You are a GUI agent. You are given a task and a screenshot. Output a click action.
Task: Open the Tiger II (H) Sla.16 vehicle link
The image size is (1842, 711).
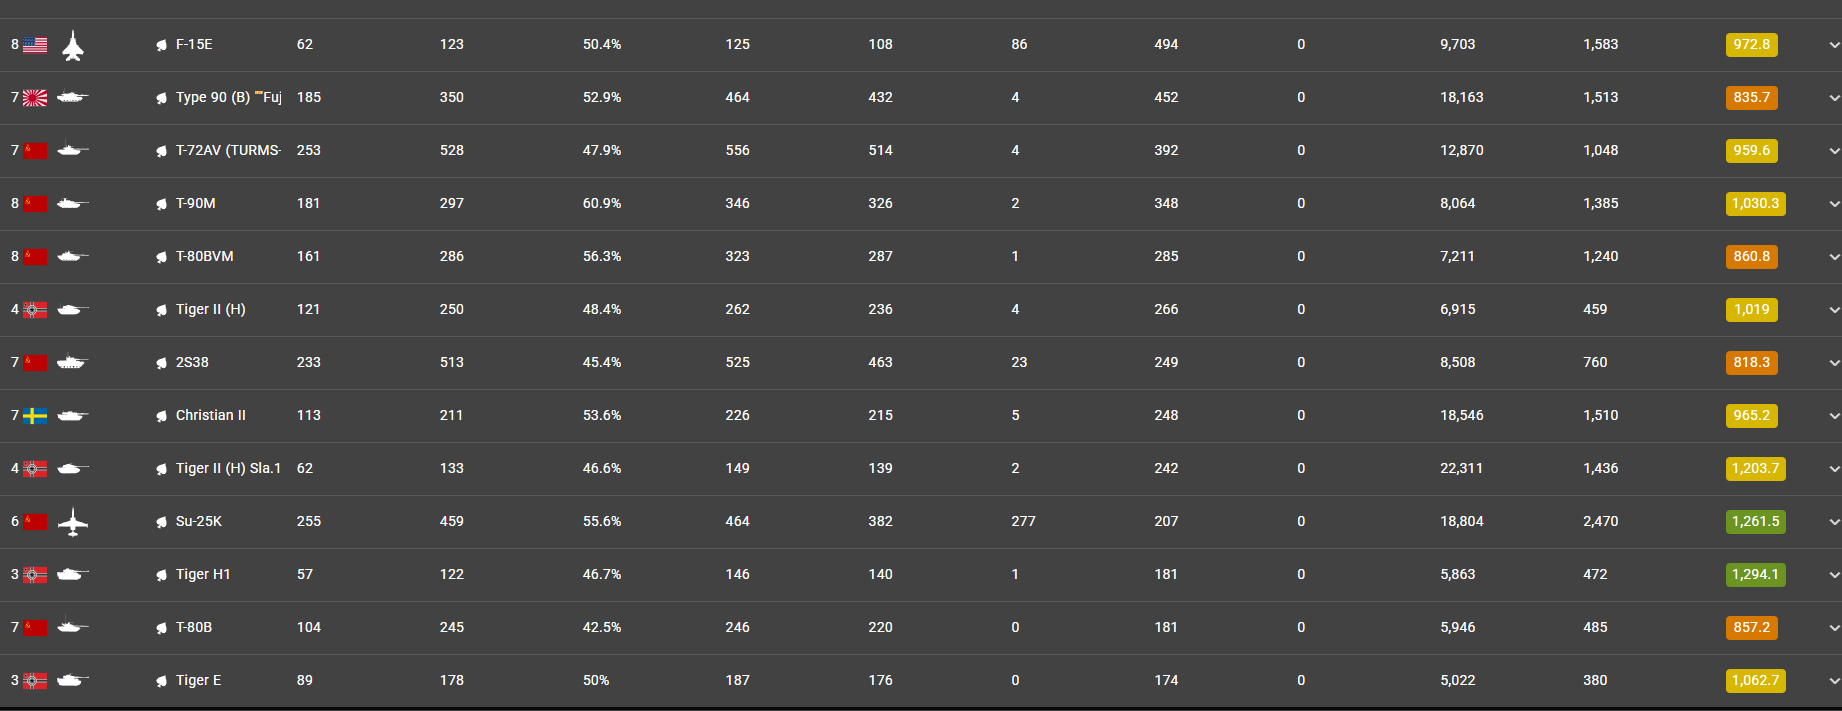[229, 469]
